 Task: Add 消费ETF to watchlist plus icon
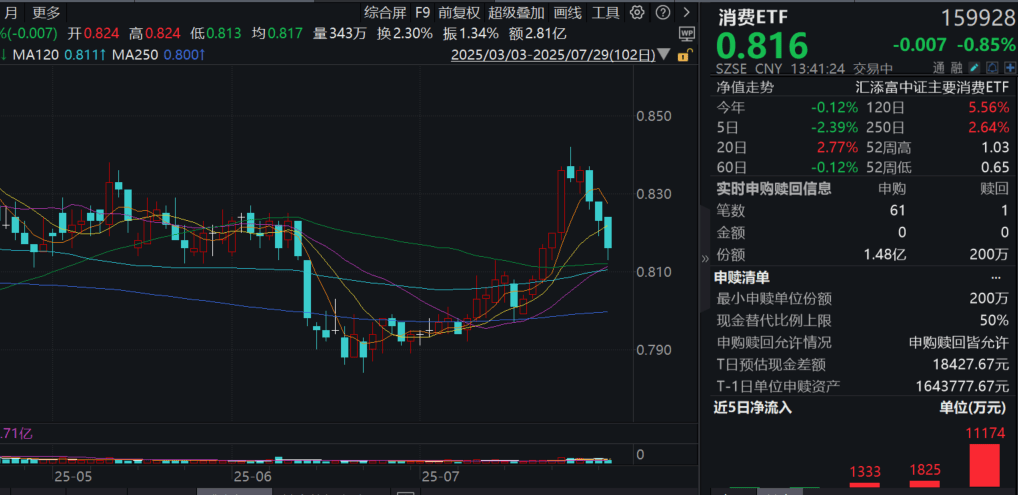tap(1010, 67)
